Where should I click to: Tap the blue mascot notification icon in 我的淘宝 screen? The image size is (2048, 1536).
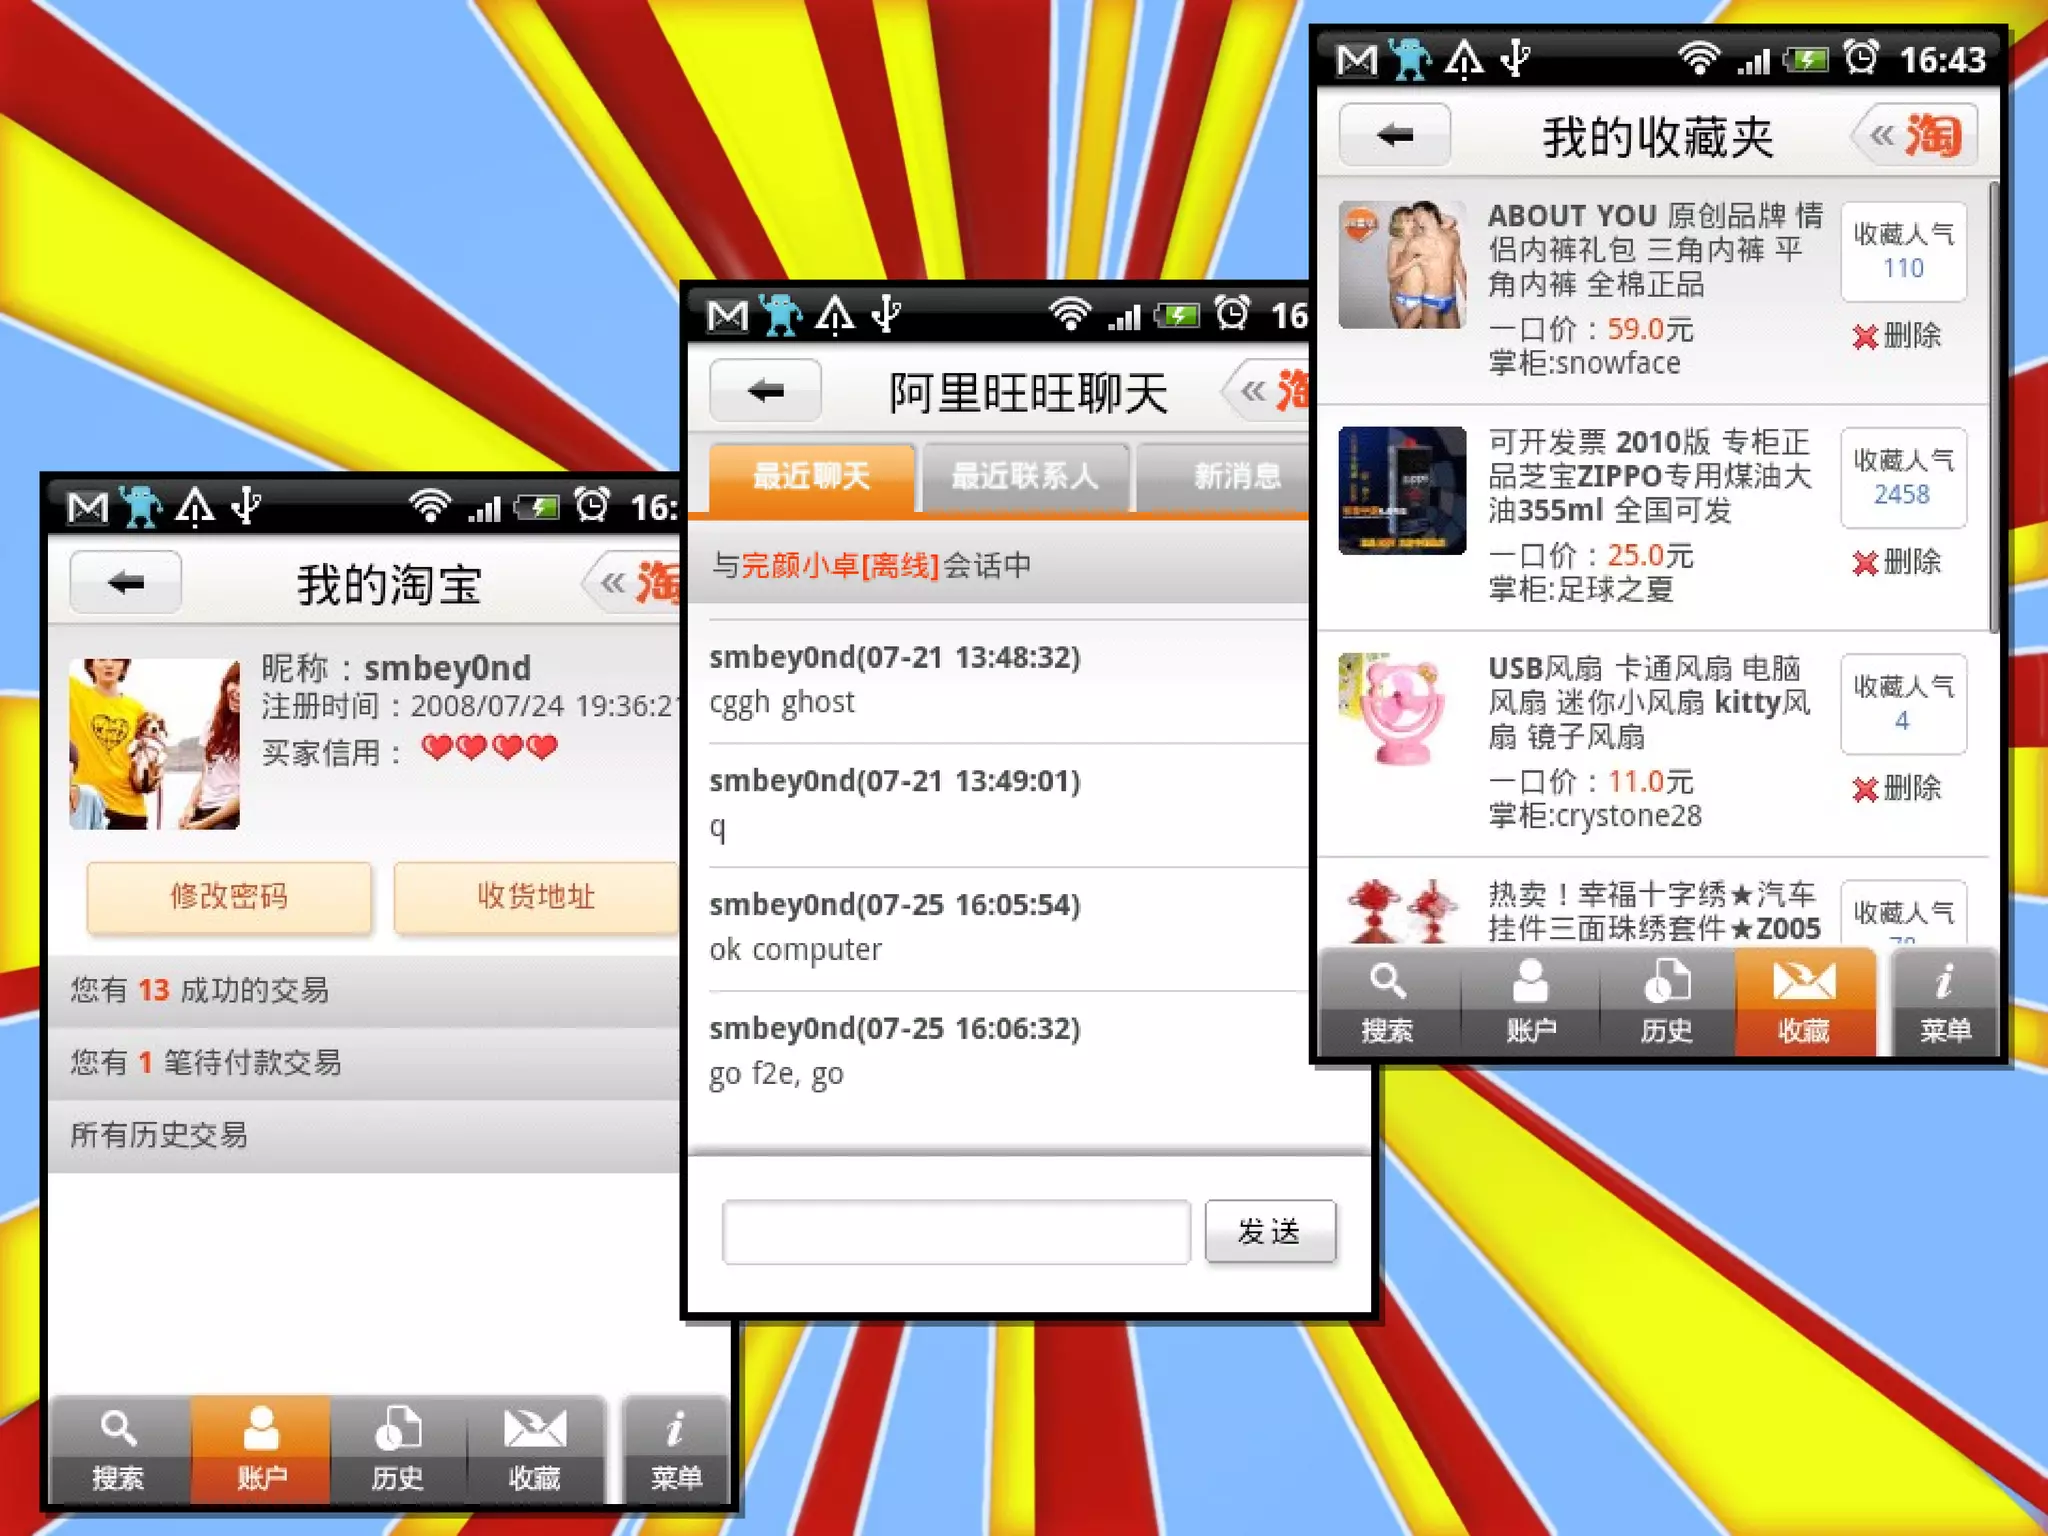pos(141,507)
